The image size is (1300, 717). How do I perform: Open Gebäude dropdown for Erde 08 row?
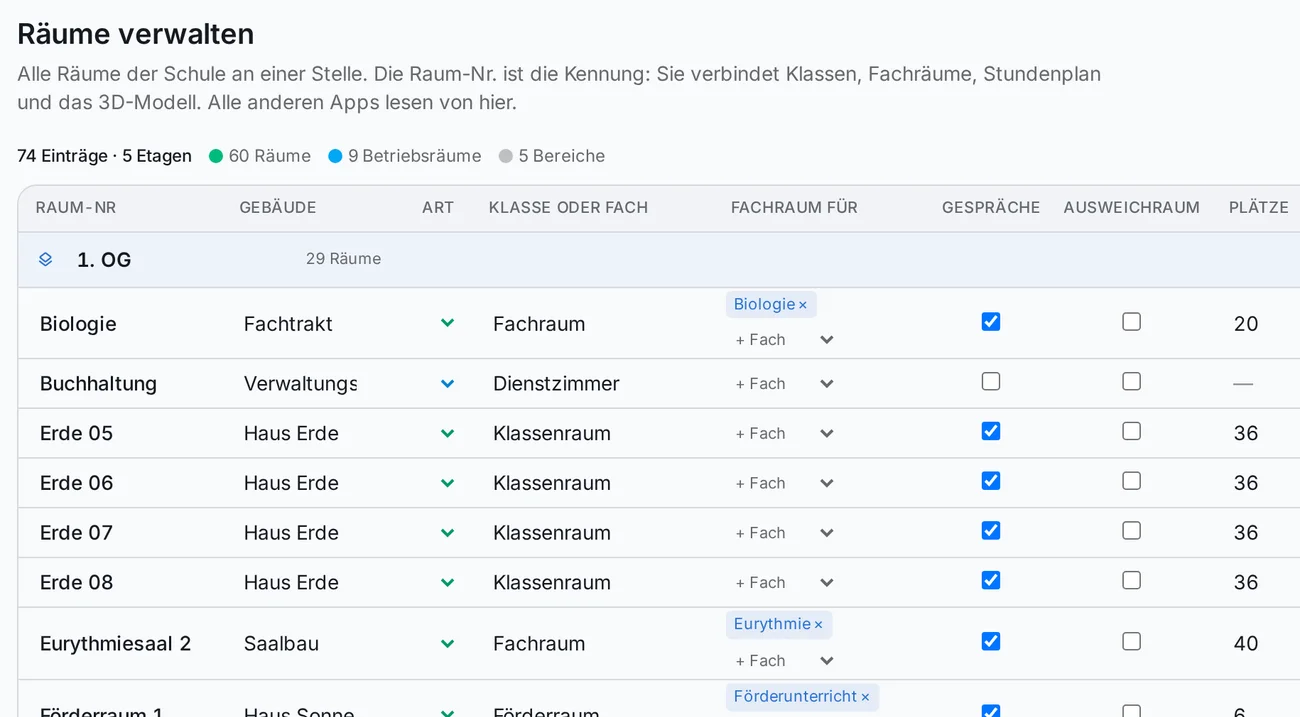tap(448, 582)
